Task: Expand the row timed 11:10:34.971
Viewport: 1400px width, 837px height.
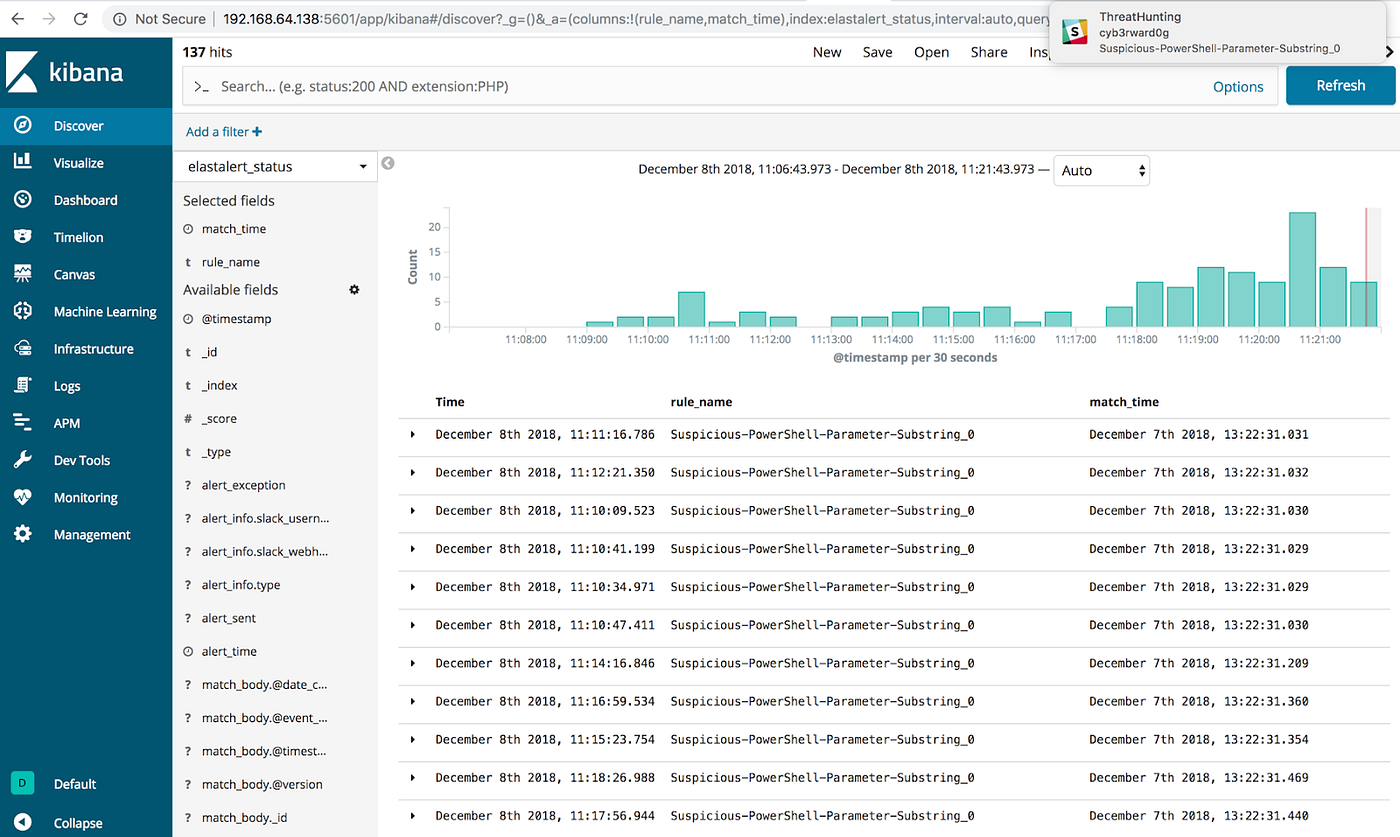Action: pos(413,587)
